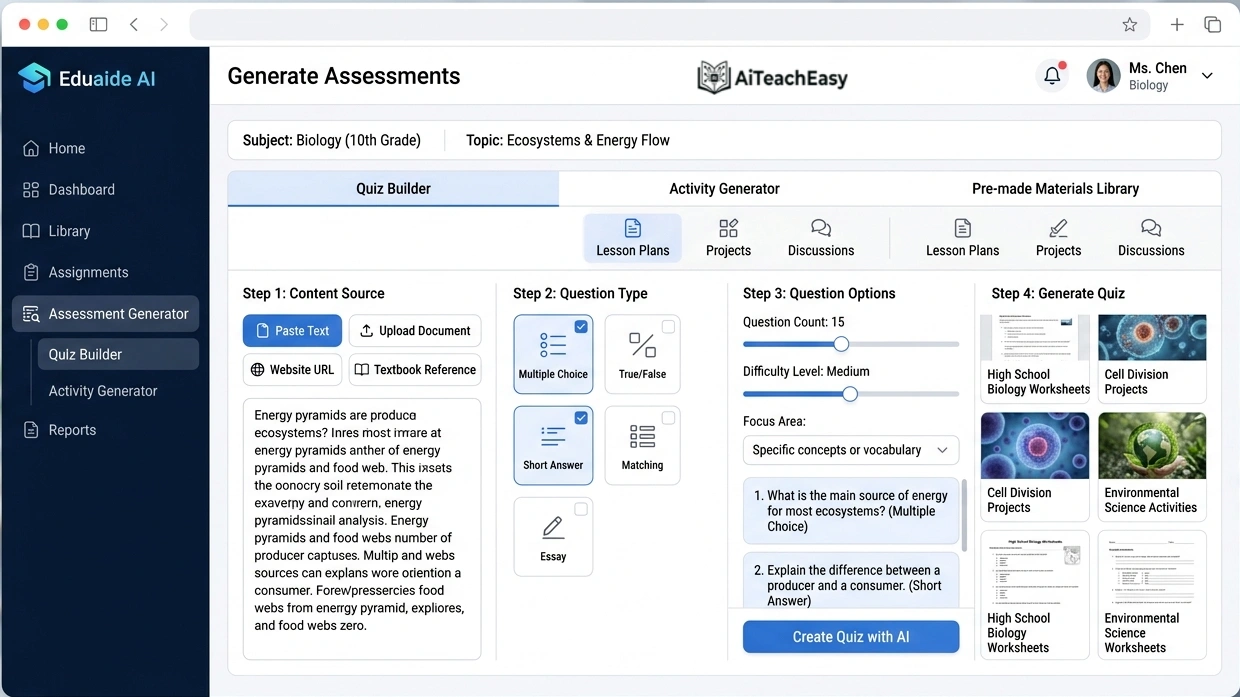Select the Multiple Choice question type icon
The height and width of the screenshot is (697, 1240).
pyautogui.click(x=553, y=347)
